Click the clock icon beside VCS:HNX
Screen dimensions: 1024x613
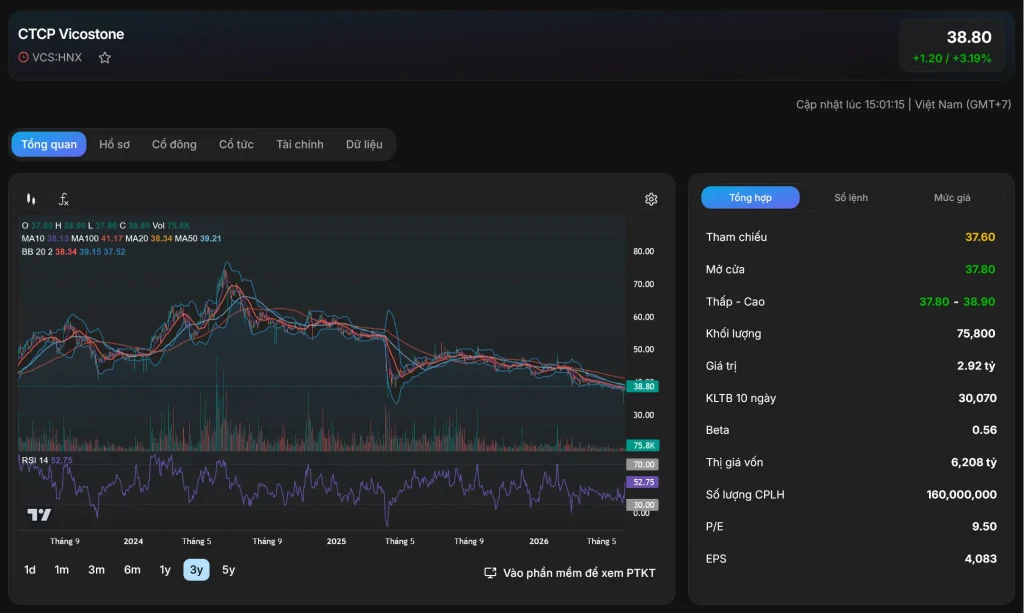[x=24, y=57]
